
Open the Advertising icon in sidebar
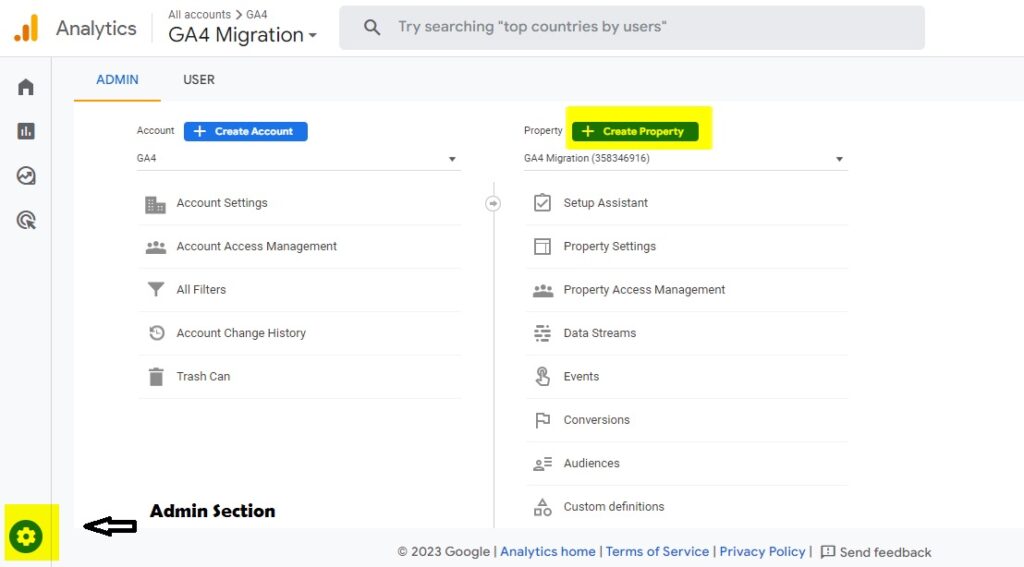(25, 220)
